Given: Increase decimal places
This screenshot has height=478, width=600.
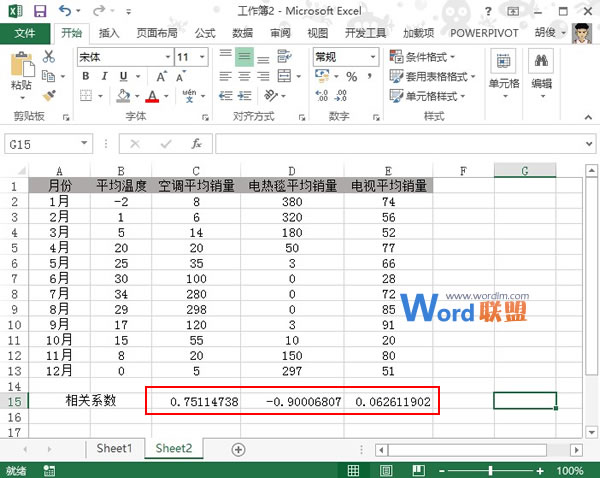Looking at the screenshot, I should point(322,95).
